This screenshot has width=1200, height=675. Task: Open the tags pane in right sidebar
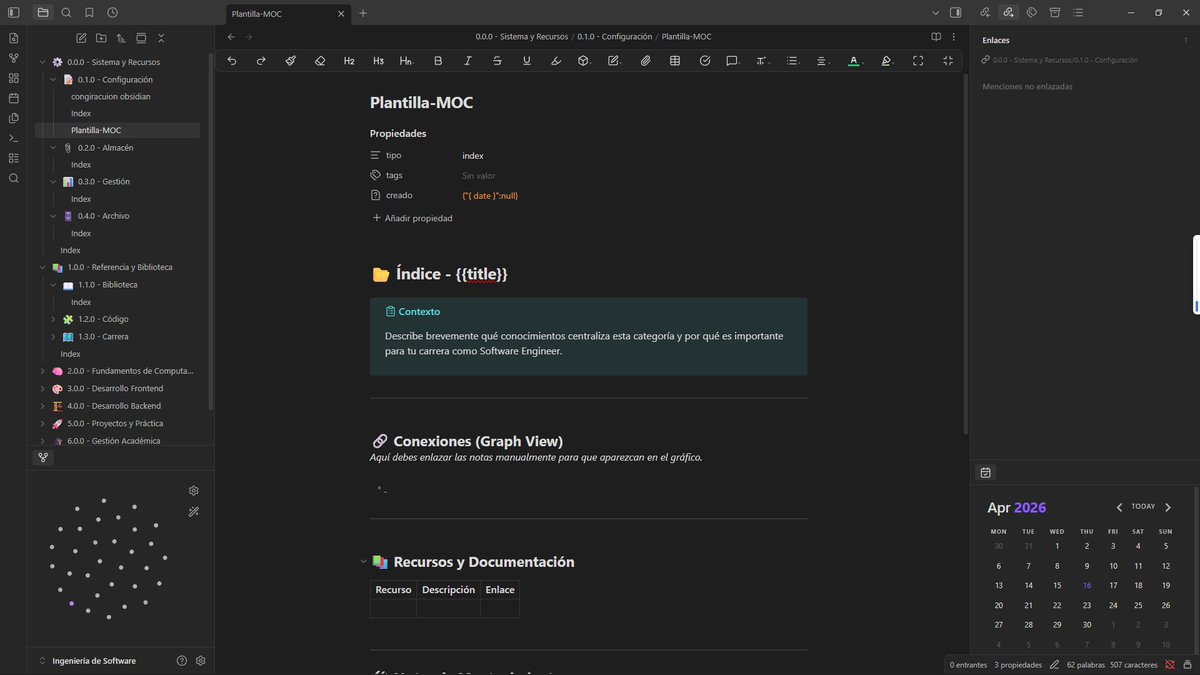click(x=1031, y=13)
